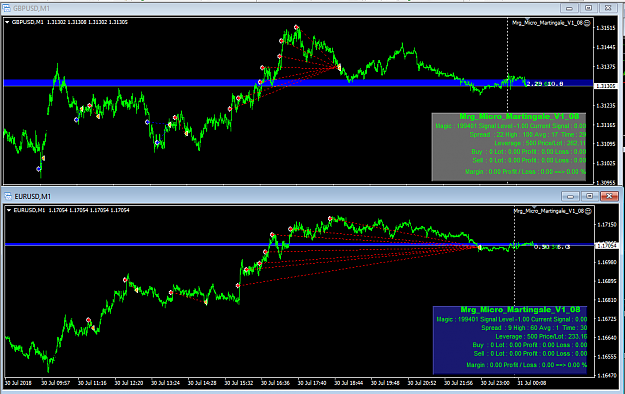
Task: Click the 30 Jul 14:28 time label
Action: (202, 383)
